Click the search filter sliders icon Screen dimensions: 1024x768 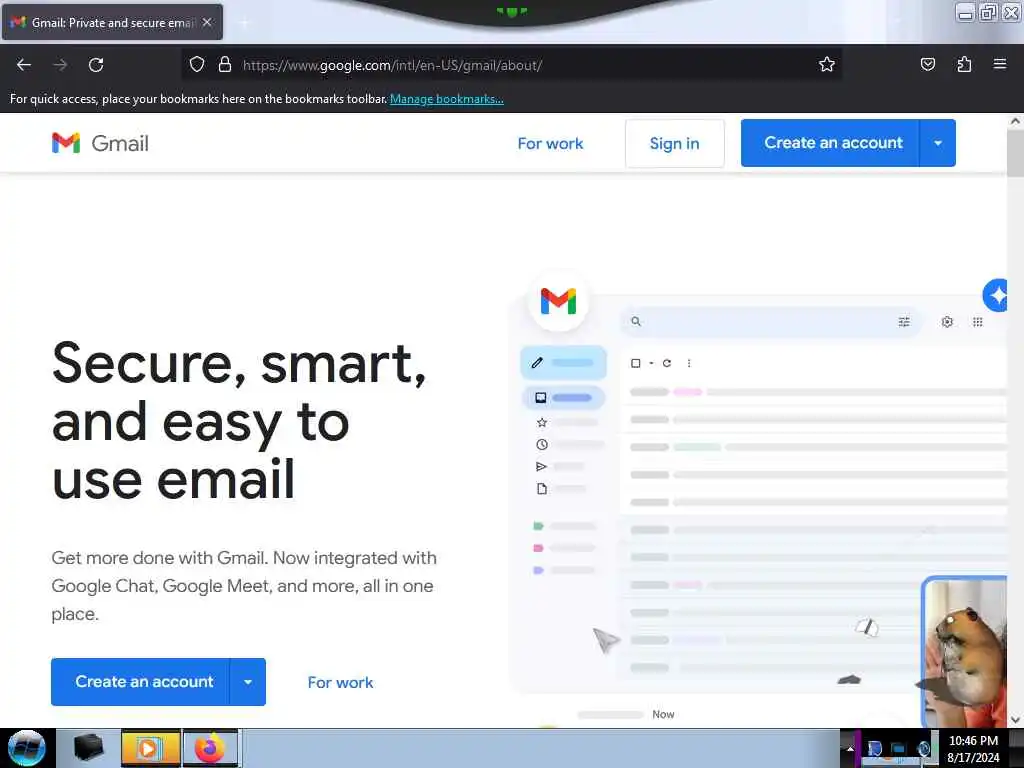[904, 322]
